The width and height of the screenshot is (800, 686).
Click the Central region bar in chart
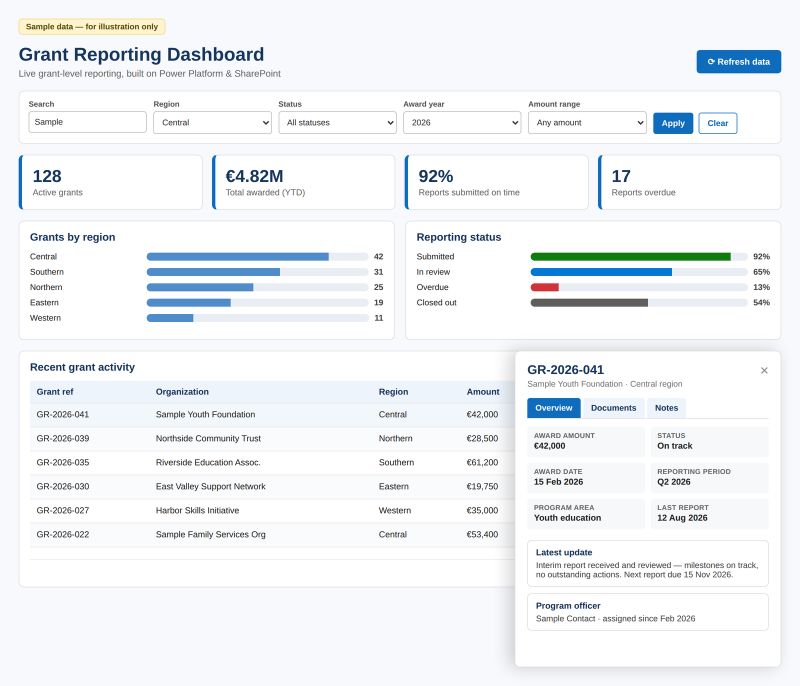click(238, 257)
